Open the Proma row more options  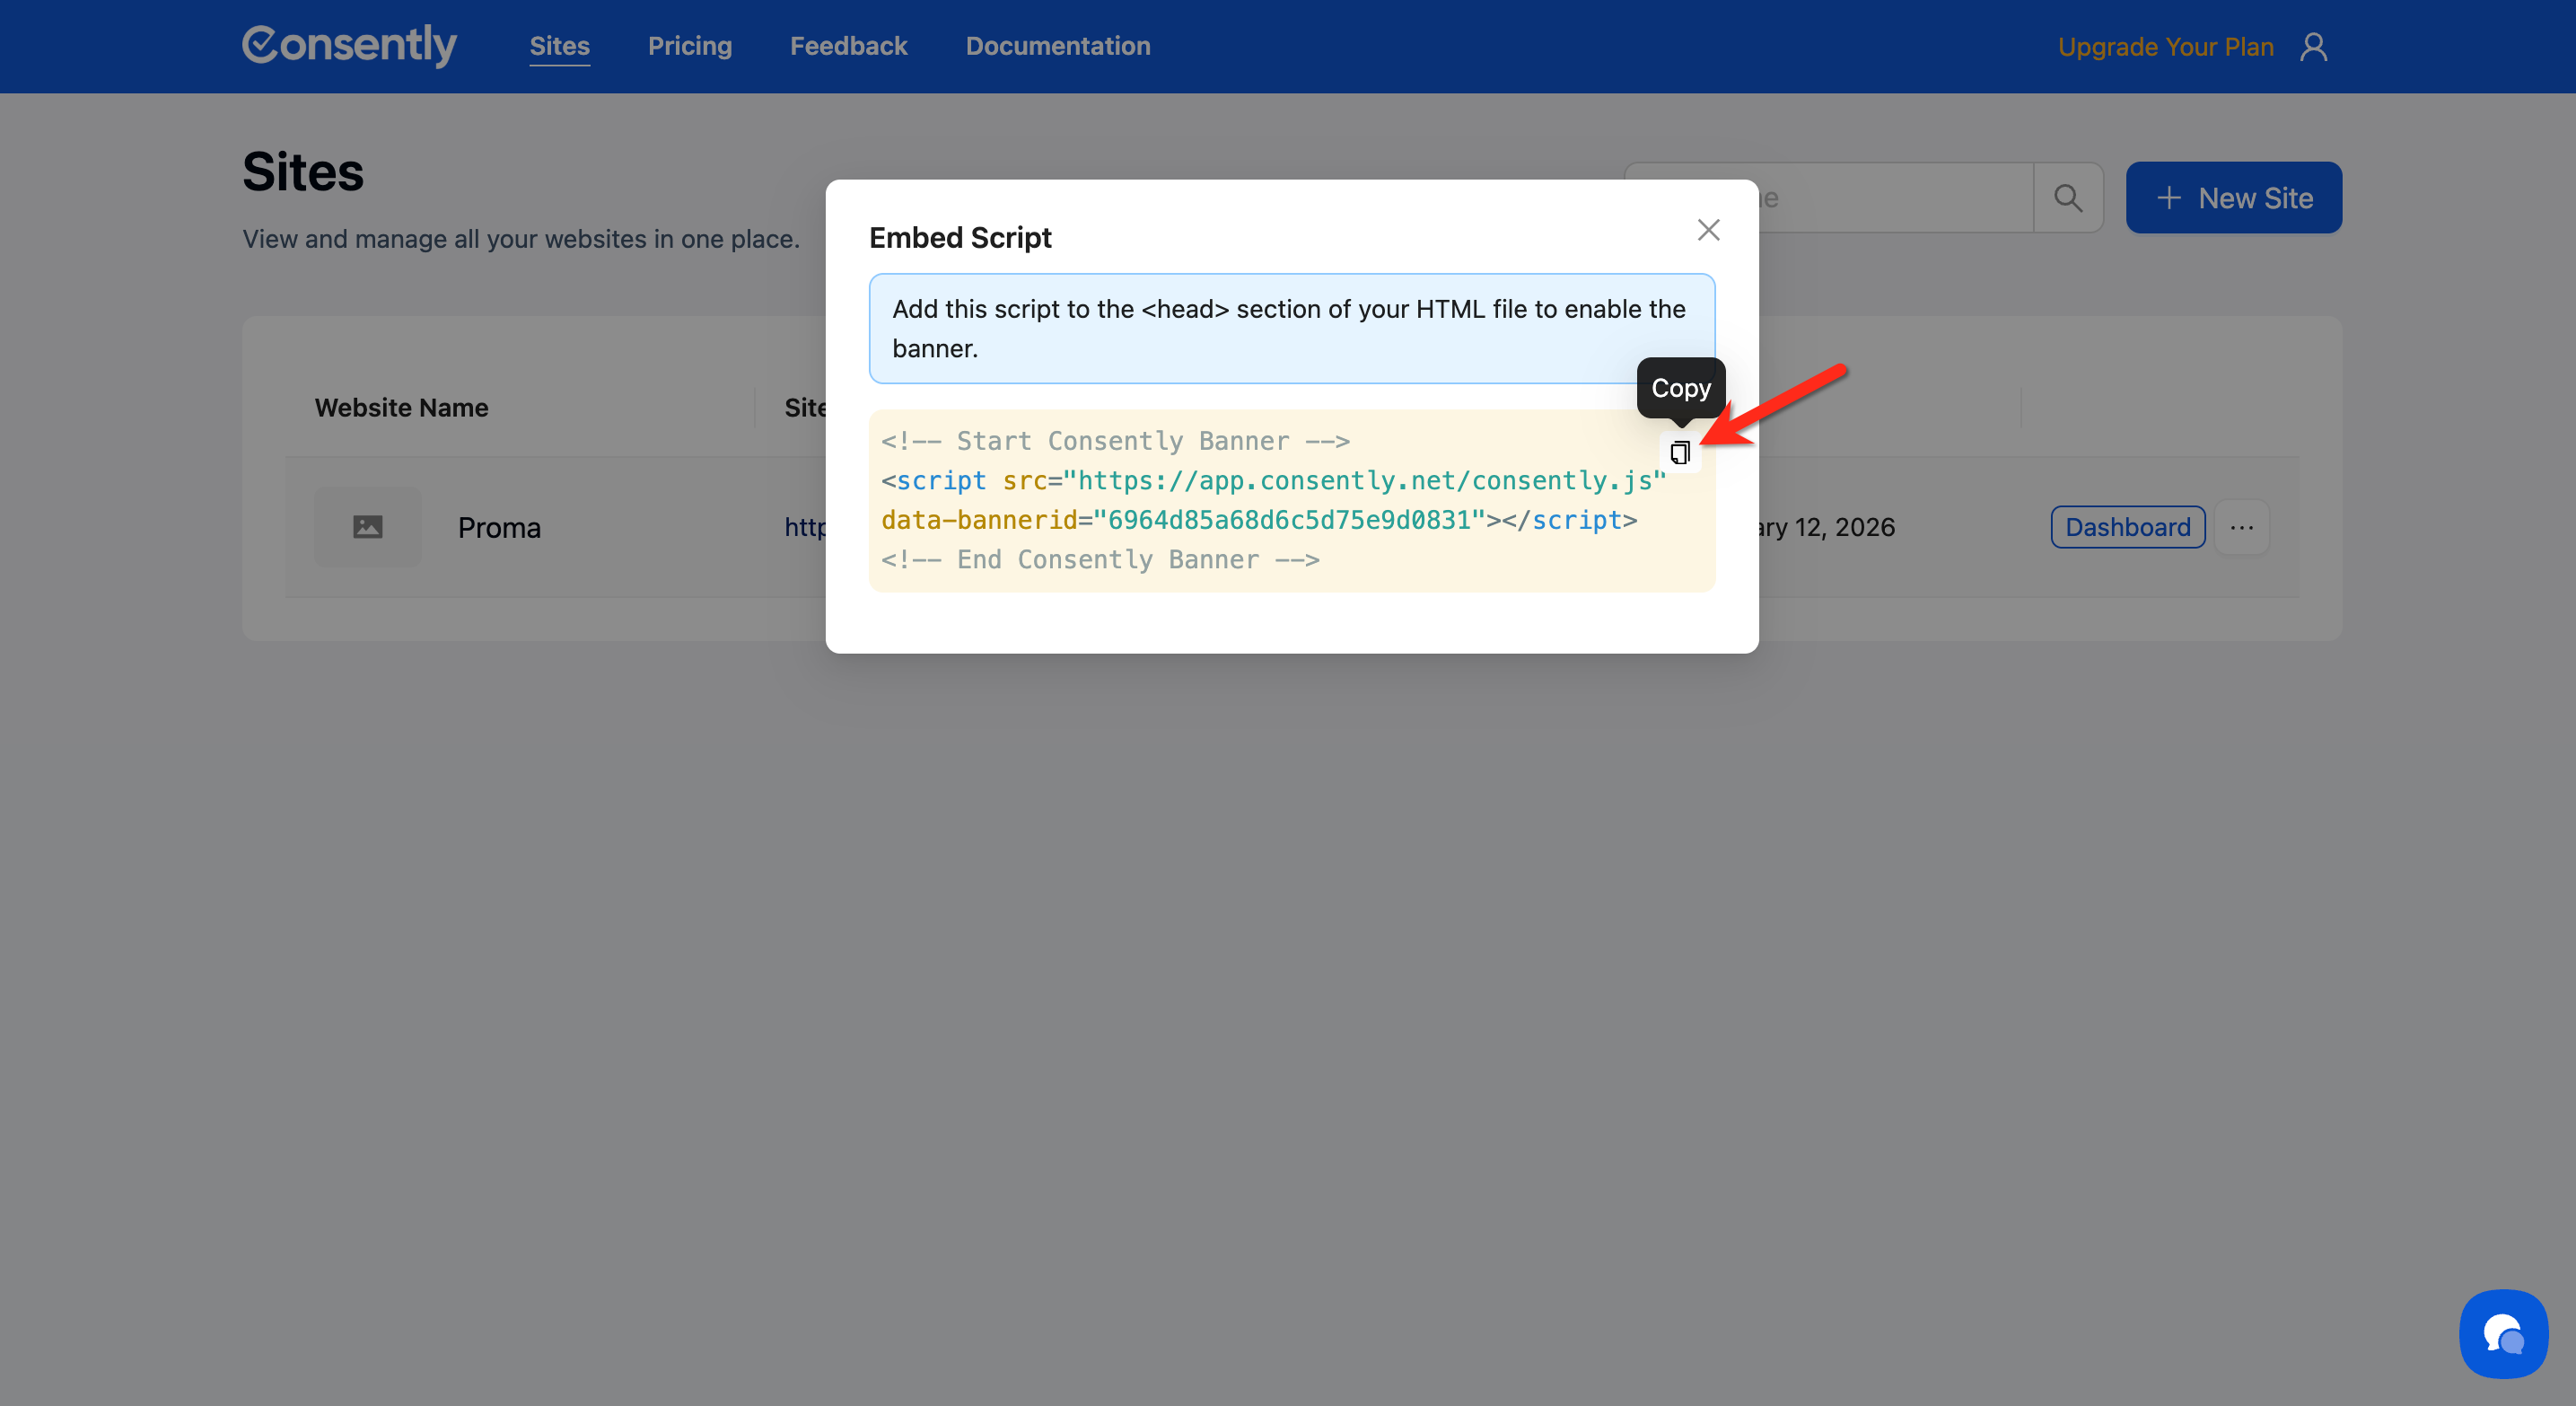tap(2241, 527)
